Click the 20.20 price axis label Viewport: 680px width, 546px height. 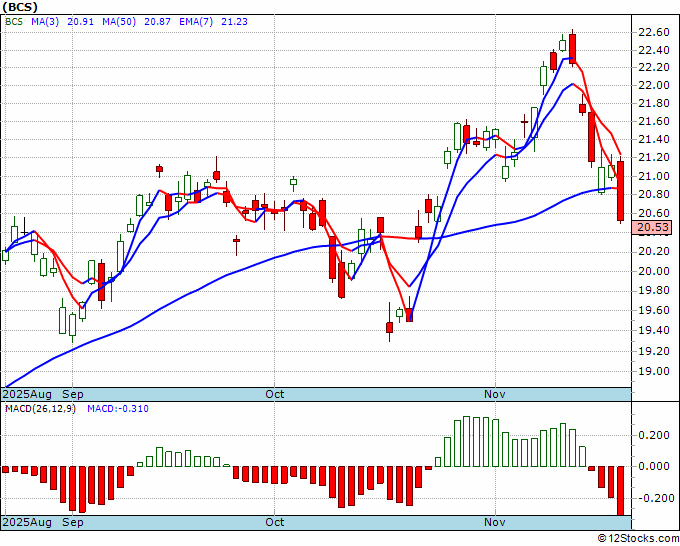(654, 252)
